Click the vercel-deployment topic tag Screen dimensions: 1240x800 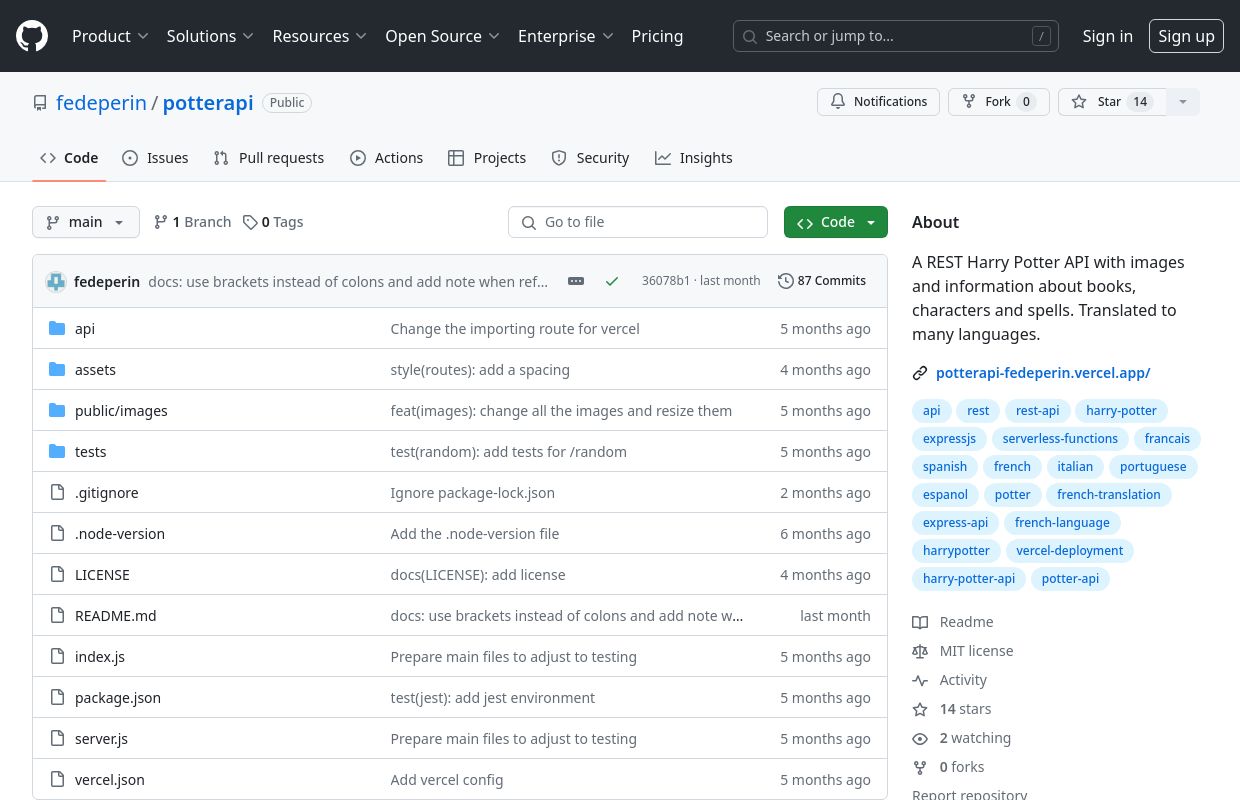1069,551
